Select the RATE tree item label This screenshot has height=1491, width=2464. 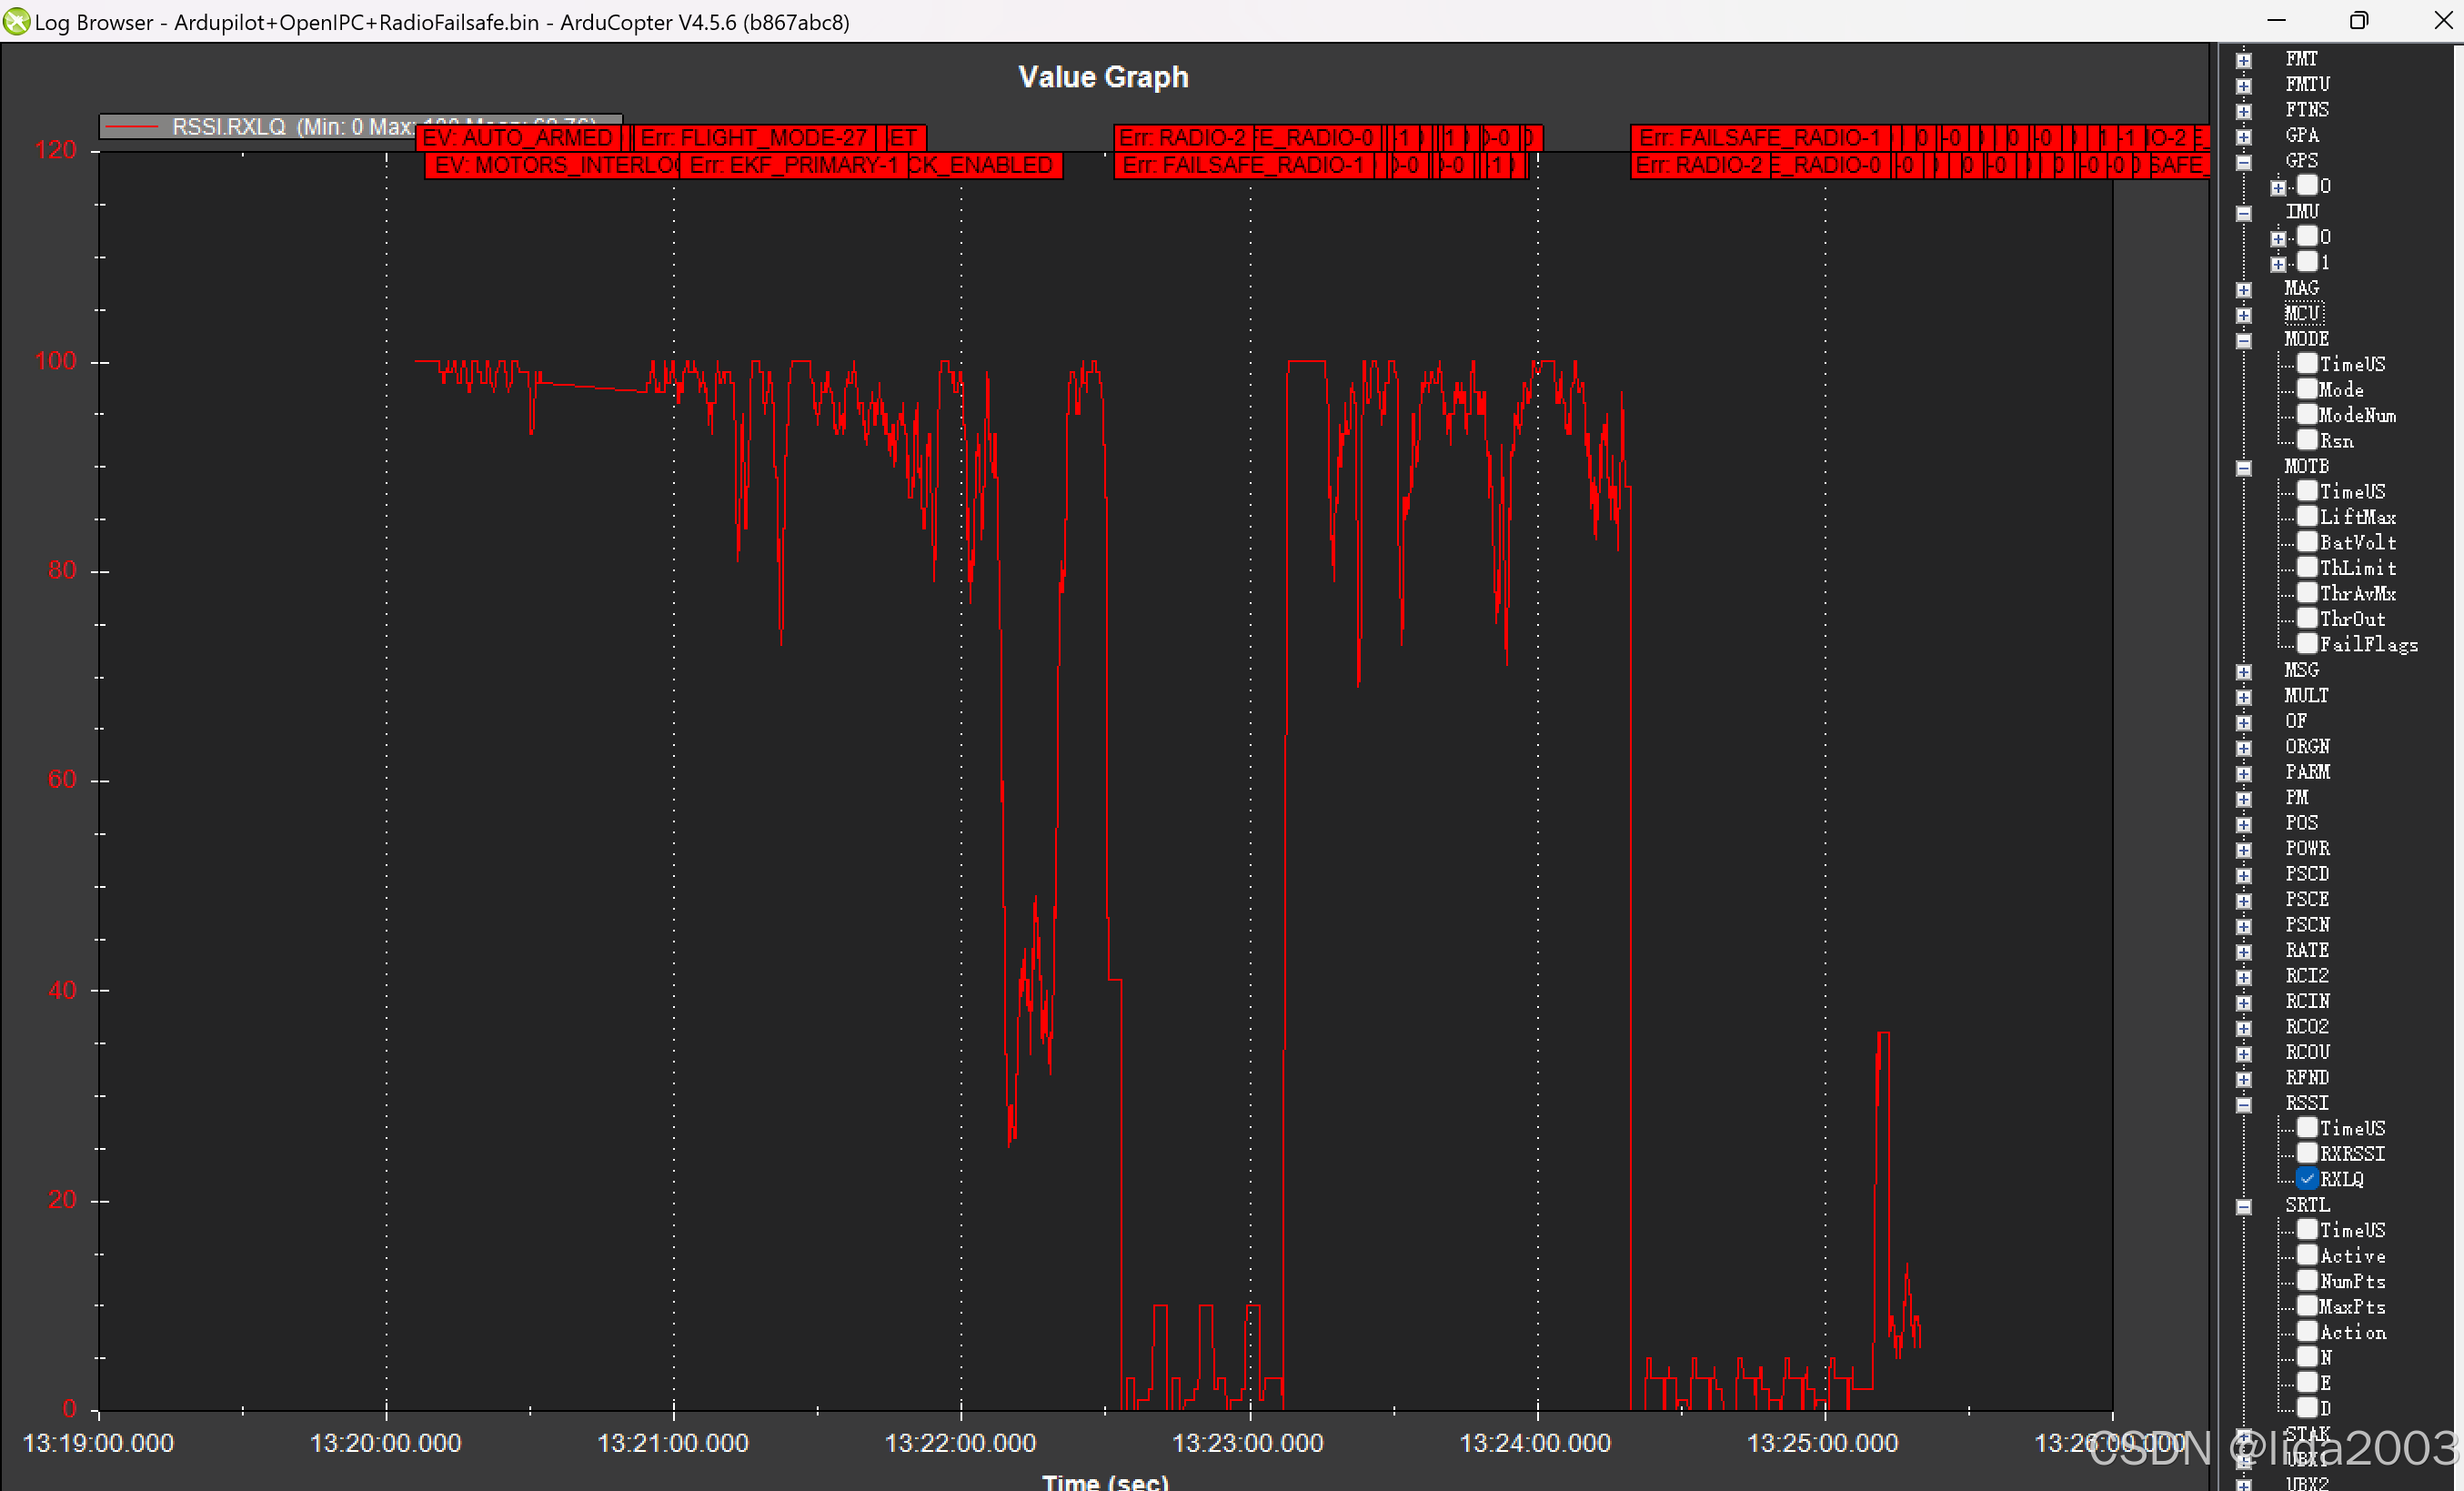tap(2307, 950)
